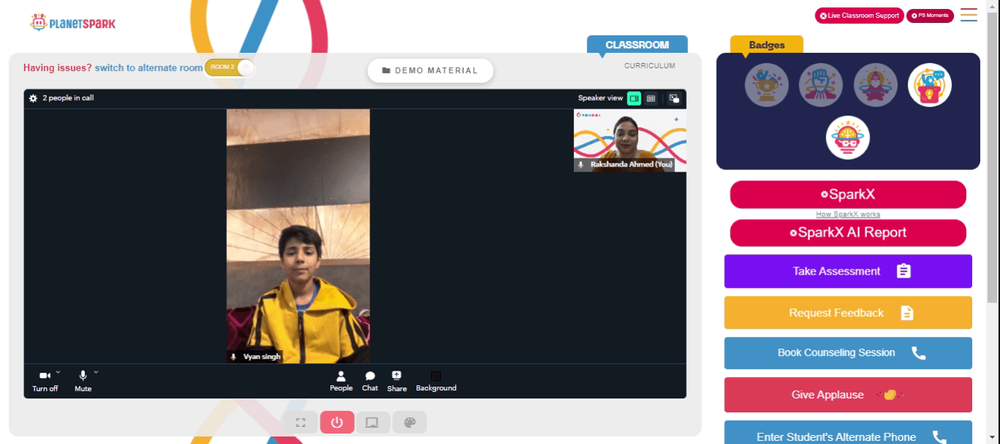Click the 'Having issues?' text
This screenshot has width=1000, height=444.
(x=57, y=68)
